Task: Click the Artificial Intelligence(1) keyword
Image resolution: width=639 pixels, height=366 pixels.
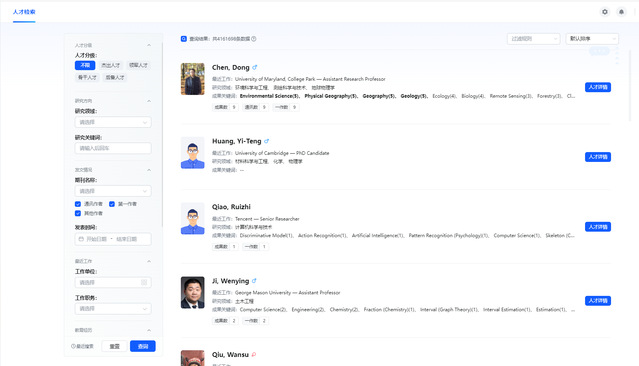Action: pos(378,236)
